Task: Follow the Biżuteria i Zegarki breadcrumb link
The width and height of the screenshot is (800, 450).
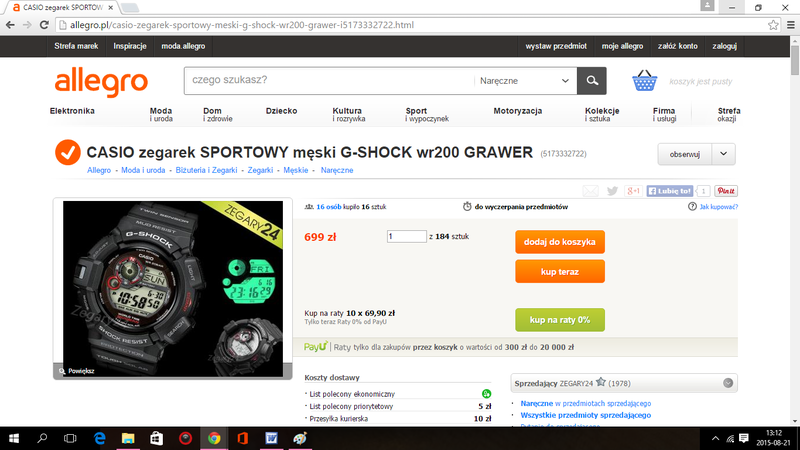Action: pos(206,170)
